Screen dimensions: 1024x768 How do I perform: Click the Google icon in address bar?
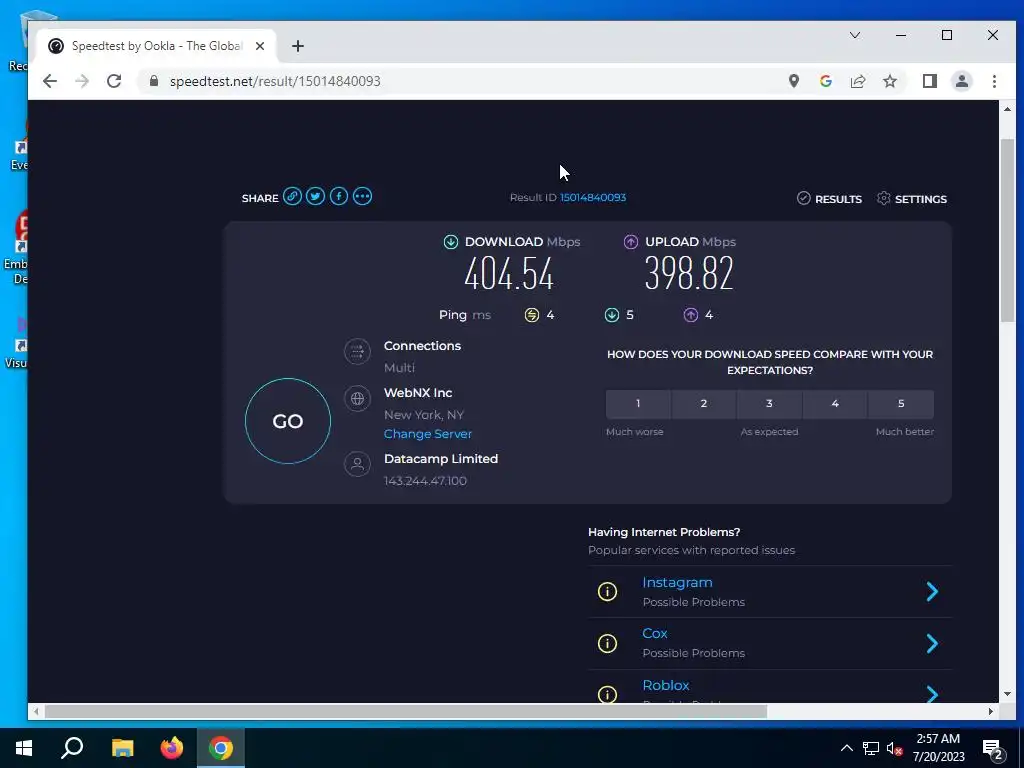tap(826, 81)
